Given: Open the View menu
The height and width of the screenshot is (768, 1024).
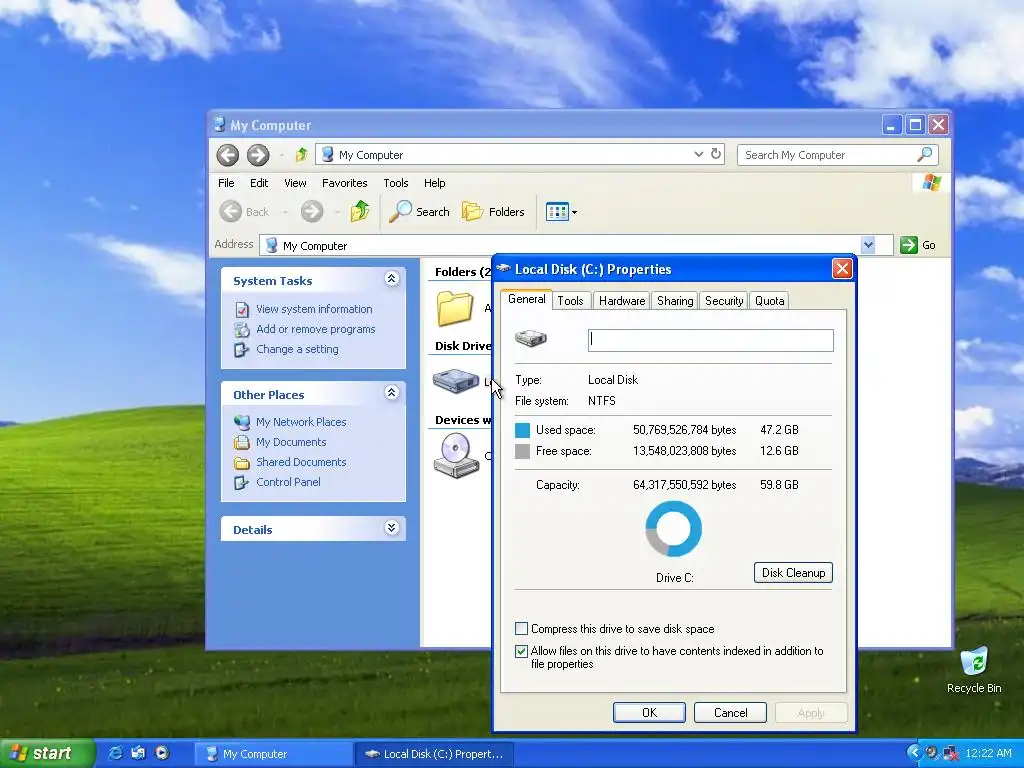Looking at the screenshot, I should [x=295, y=183].
